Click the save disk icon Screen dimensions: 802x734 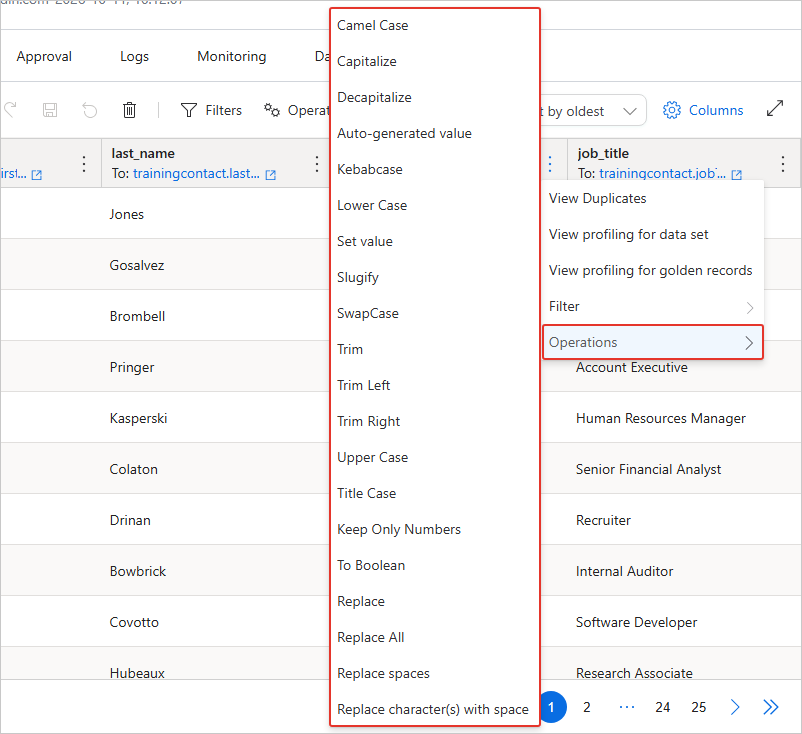[50, 110]
